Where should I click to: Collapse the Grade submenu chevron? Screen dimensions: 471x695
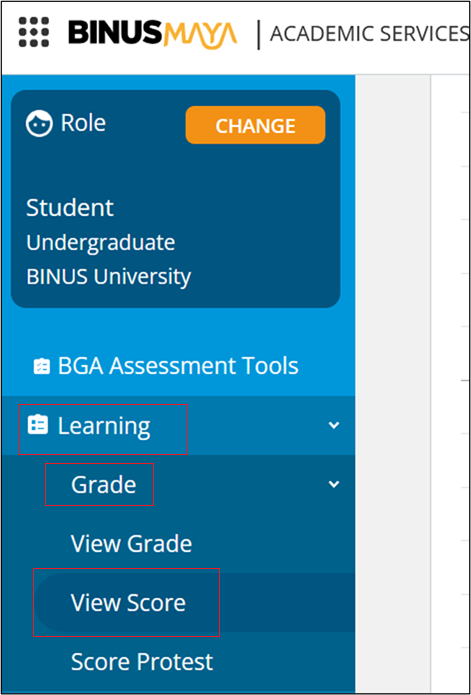[333, 484]
